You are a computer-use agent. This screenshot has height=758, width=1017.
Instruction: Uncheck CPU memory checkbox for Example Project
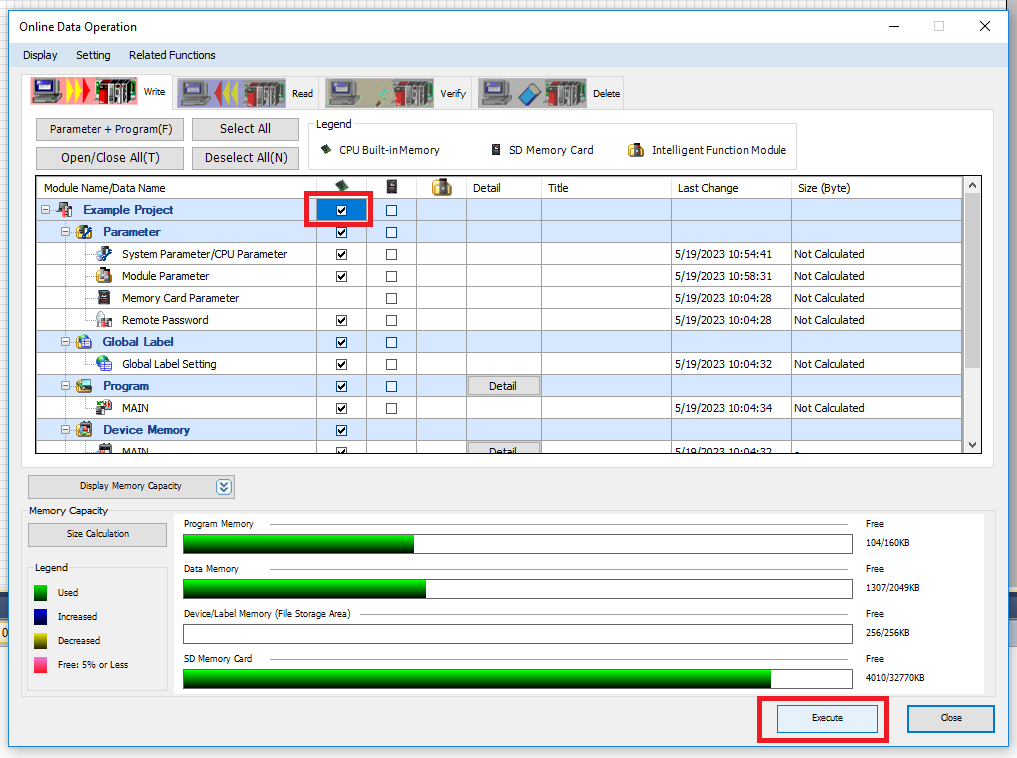[x=342, y=210]
